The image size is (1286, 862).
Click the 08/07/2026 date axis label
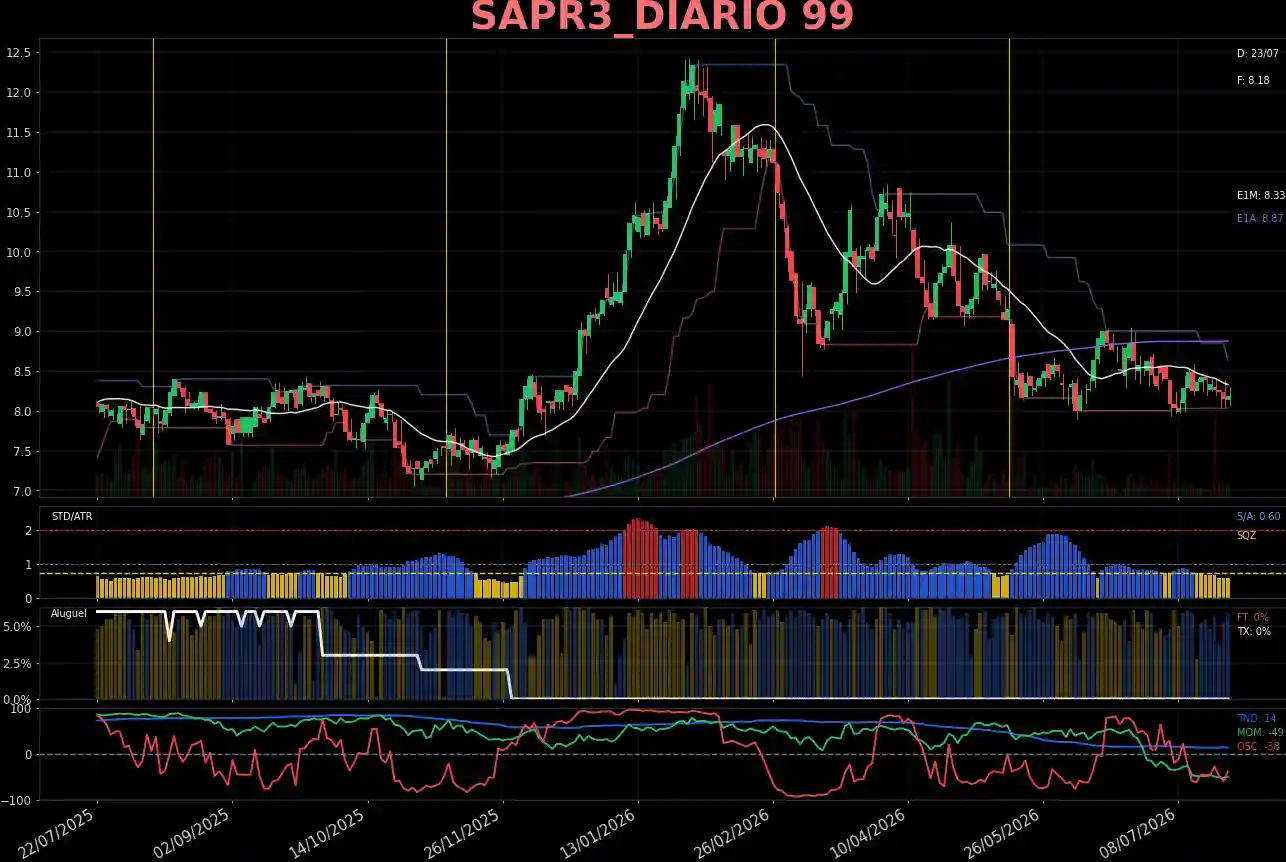point(1137,834)
